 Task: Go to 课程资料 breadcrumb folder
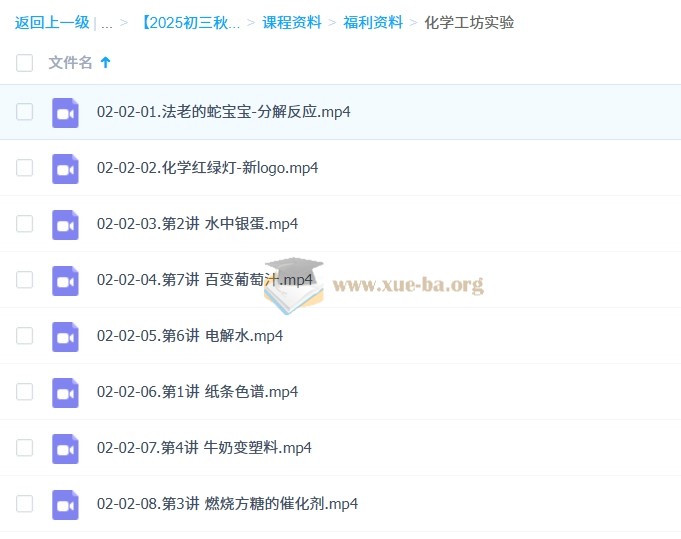click(291, 22)
